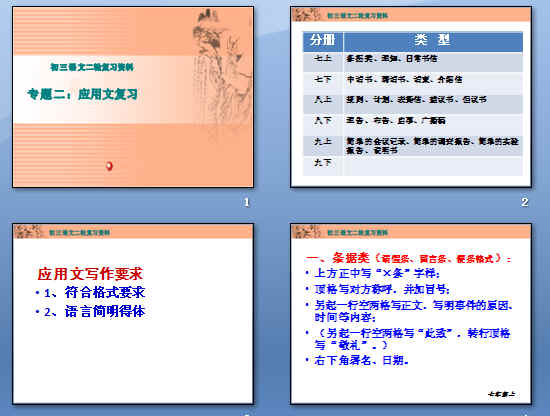Click the '类 型' table header cell
The width and height of the screenshot is (550, 416).
pos(433,40)
